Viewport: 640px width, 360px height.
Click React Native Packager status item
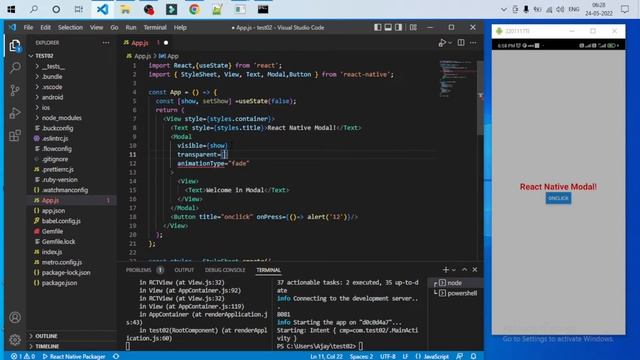[x=74, y=356]
